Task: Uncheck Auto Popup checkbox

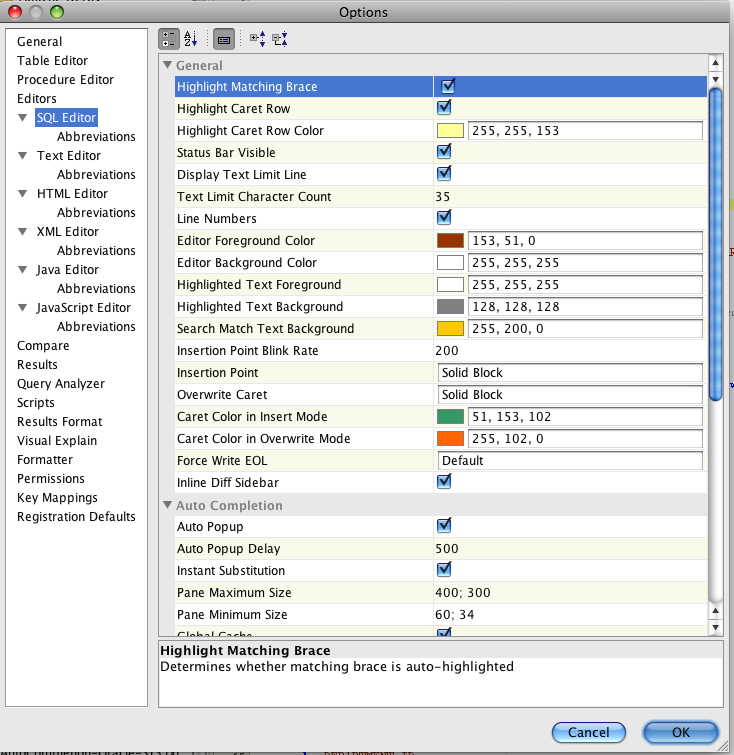Action: click(x=444, y=525)
